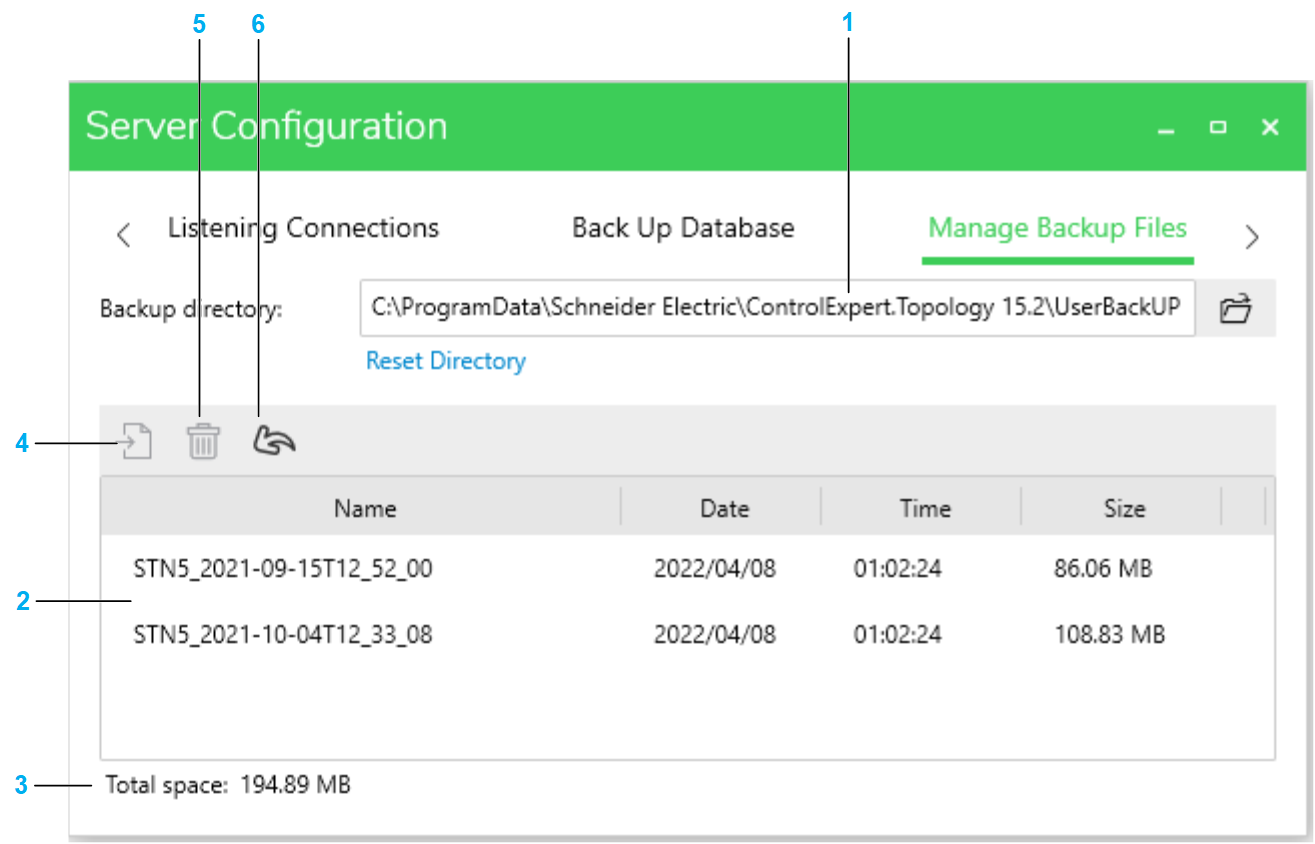Screen dimensions: 1315x844
Task: Click the import backup file icon
Action: click(137, 441)
